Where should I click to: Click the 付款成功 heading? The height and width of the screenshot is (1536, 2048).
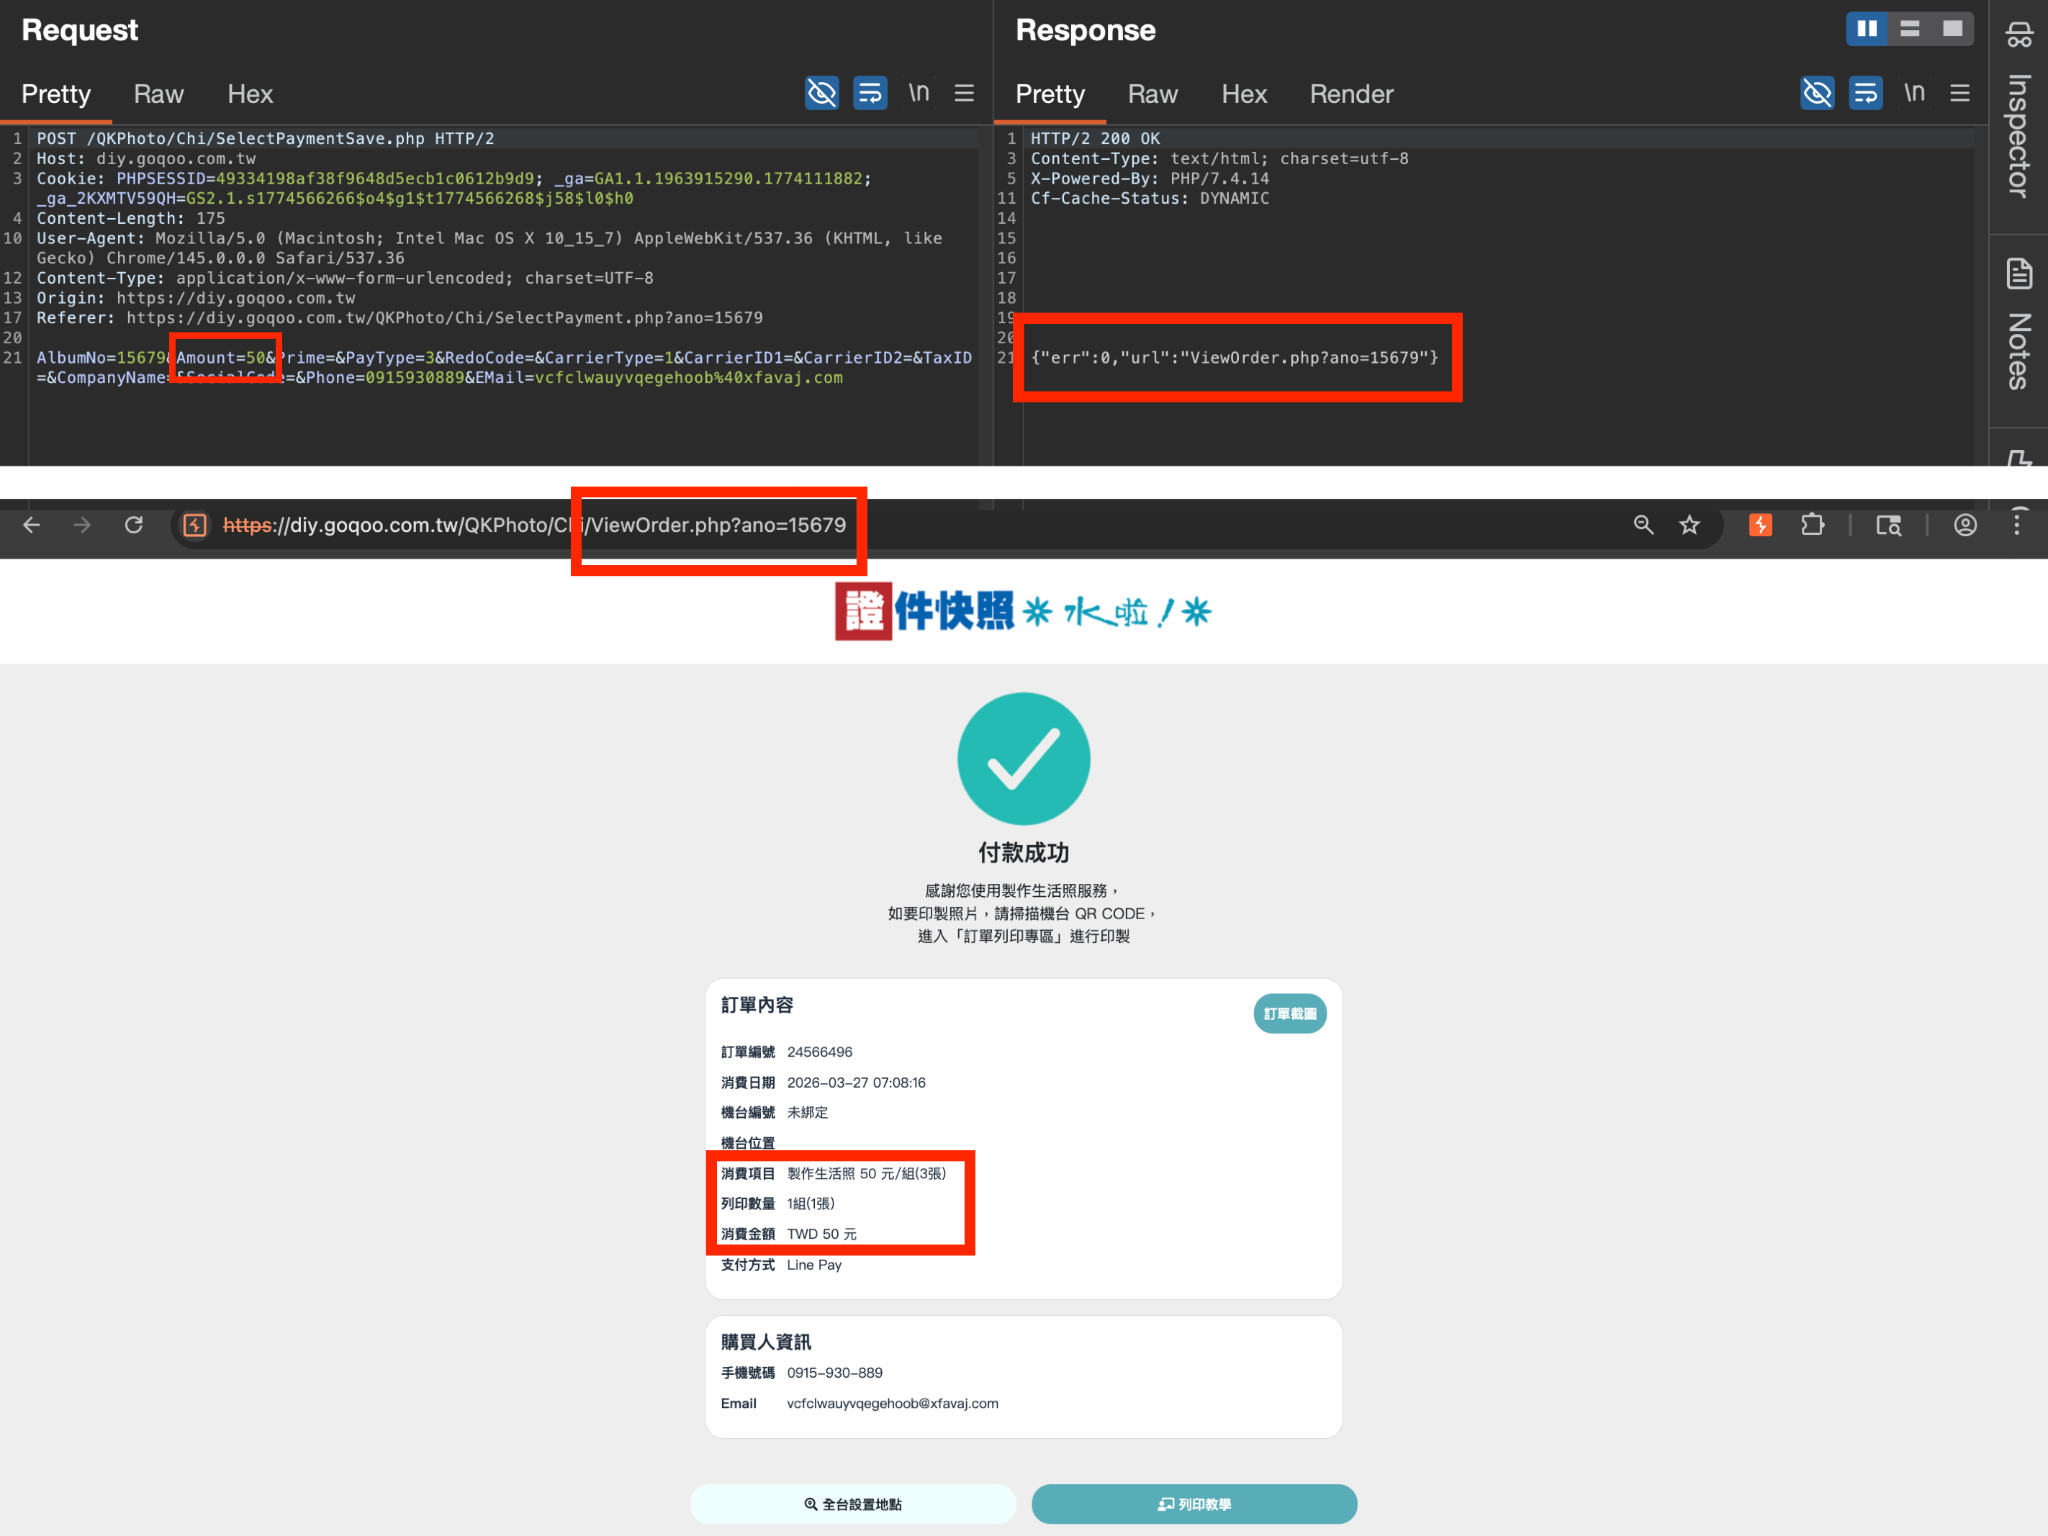[1024, 853]
